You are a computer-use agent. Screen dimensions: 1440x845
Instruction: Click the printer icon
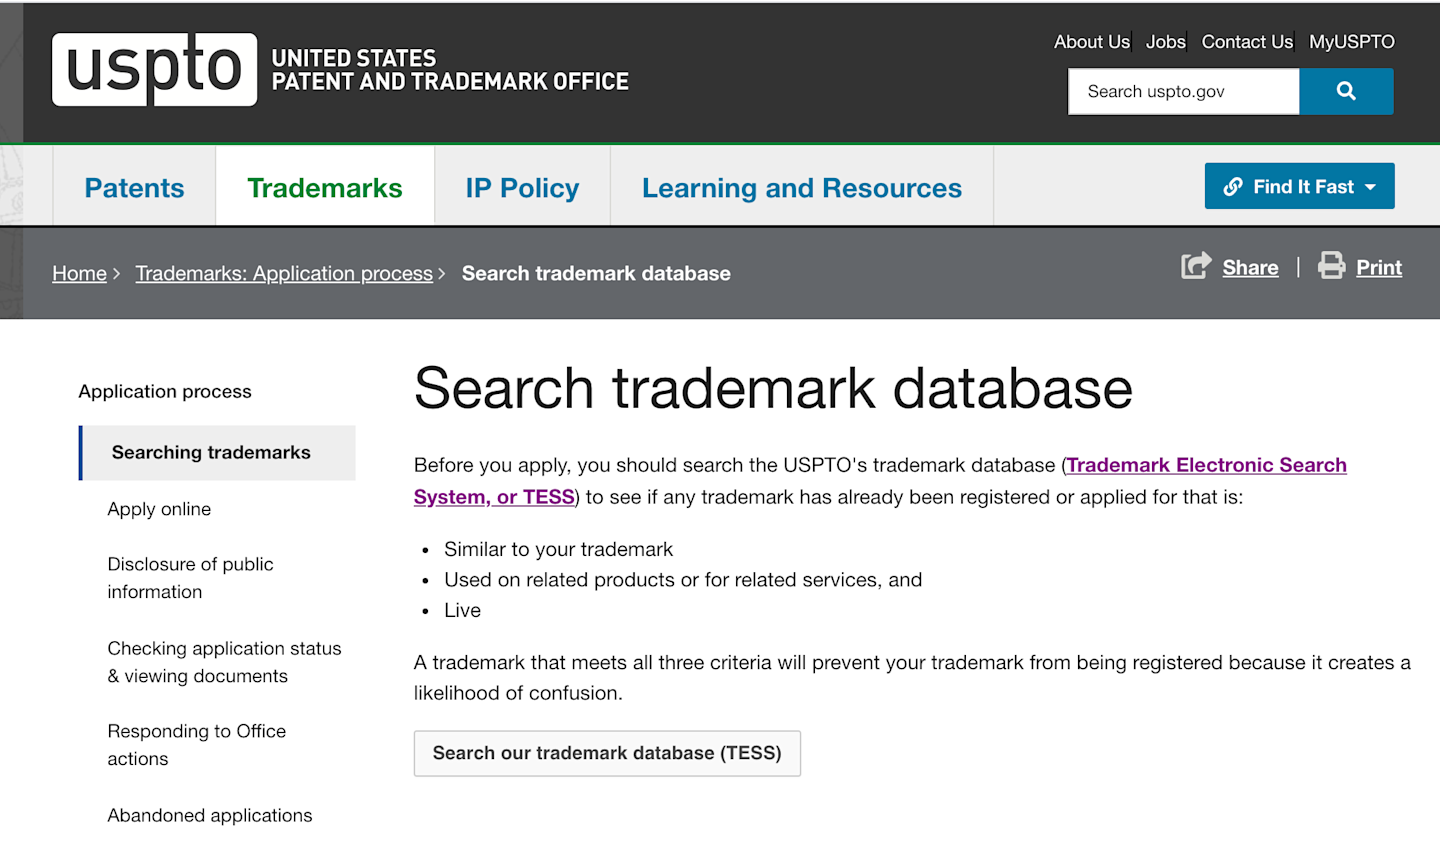click(x=1332, y=266)
